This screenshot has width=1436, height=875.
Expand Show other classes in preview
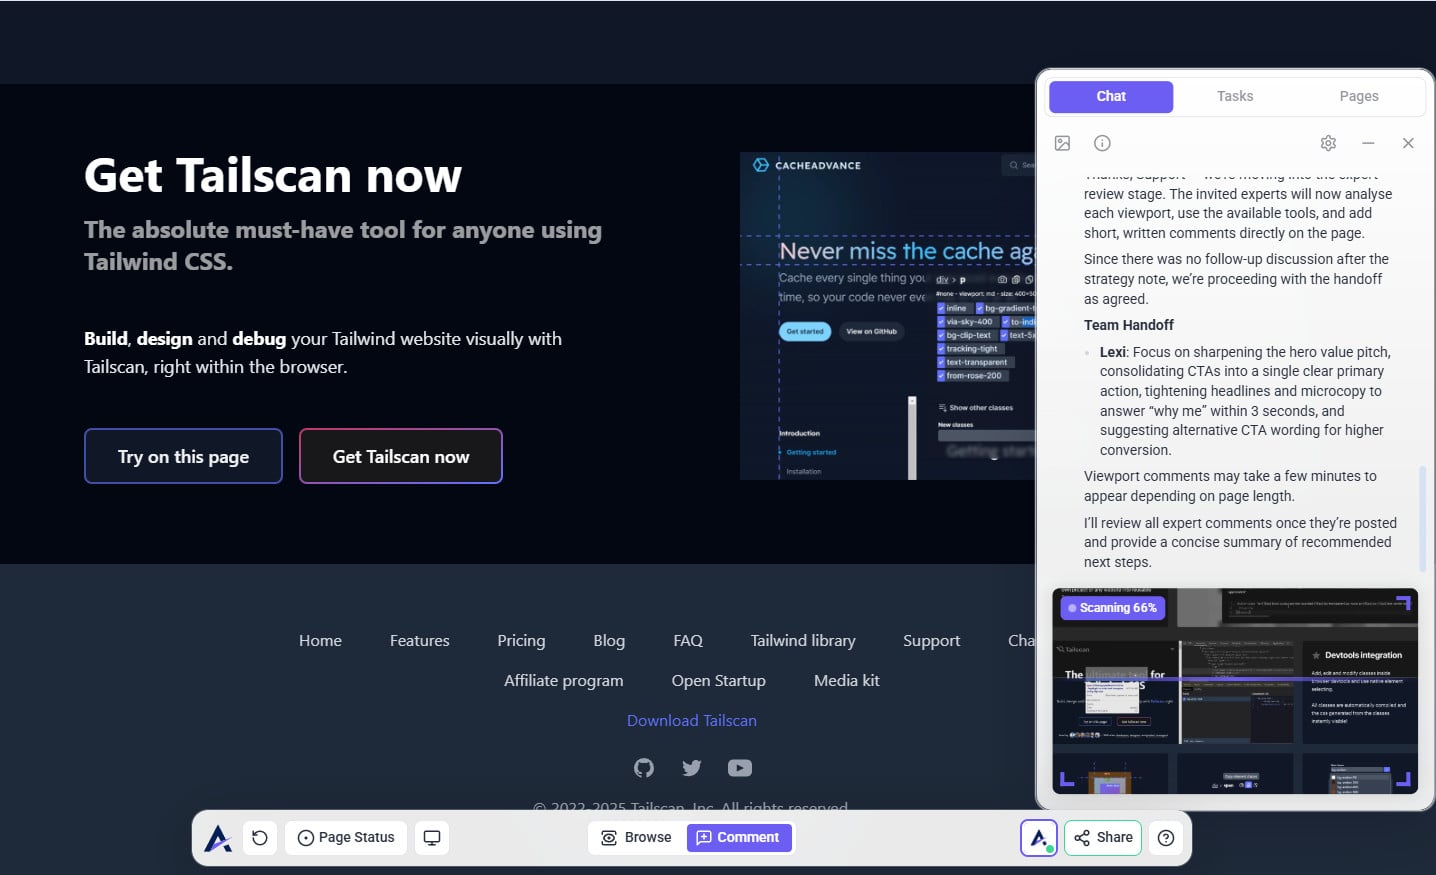coord(975,408)
